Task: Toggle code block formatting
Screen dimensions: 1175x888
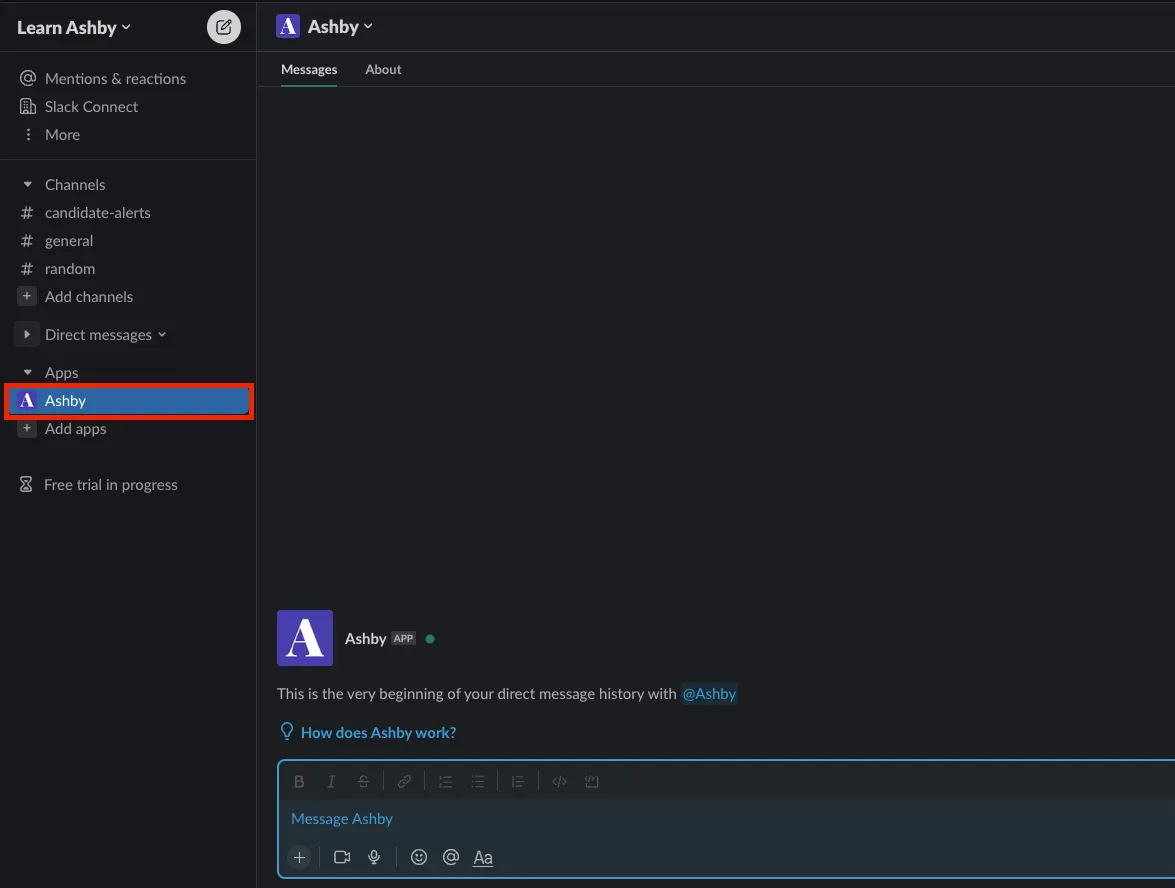Action: click(x=591, y=782)
